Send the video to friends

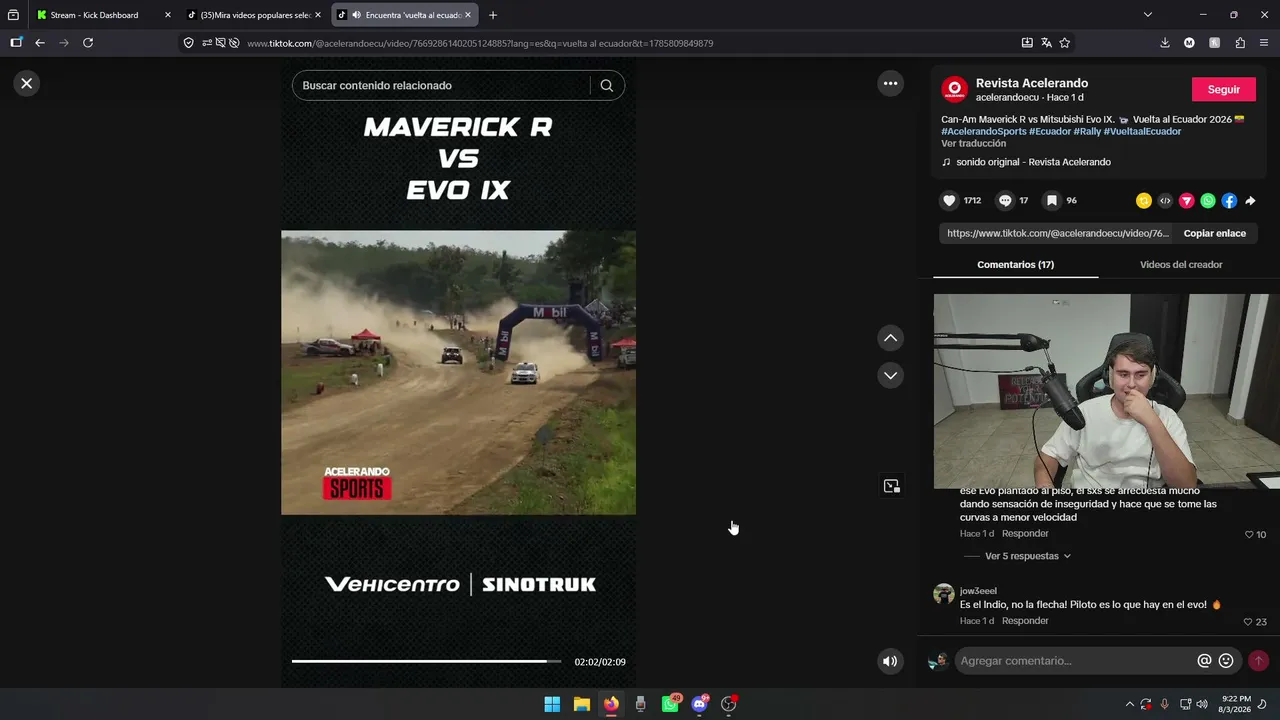[x=1187, y=201]
